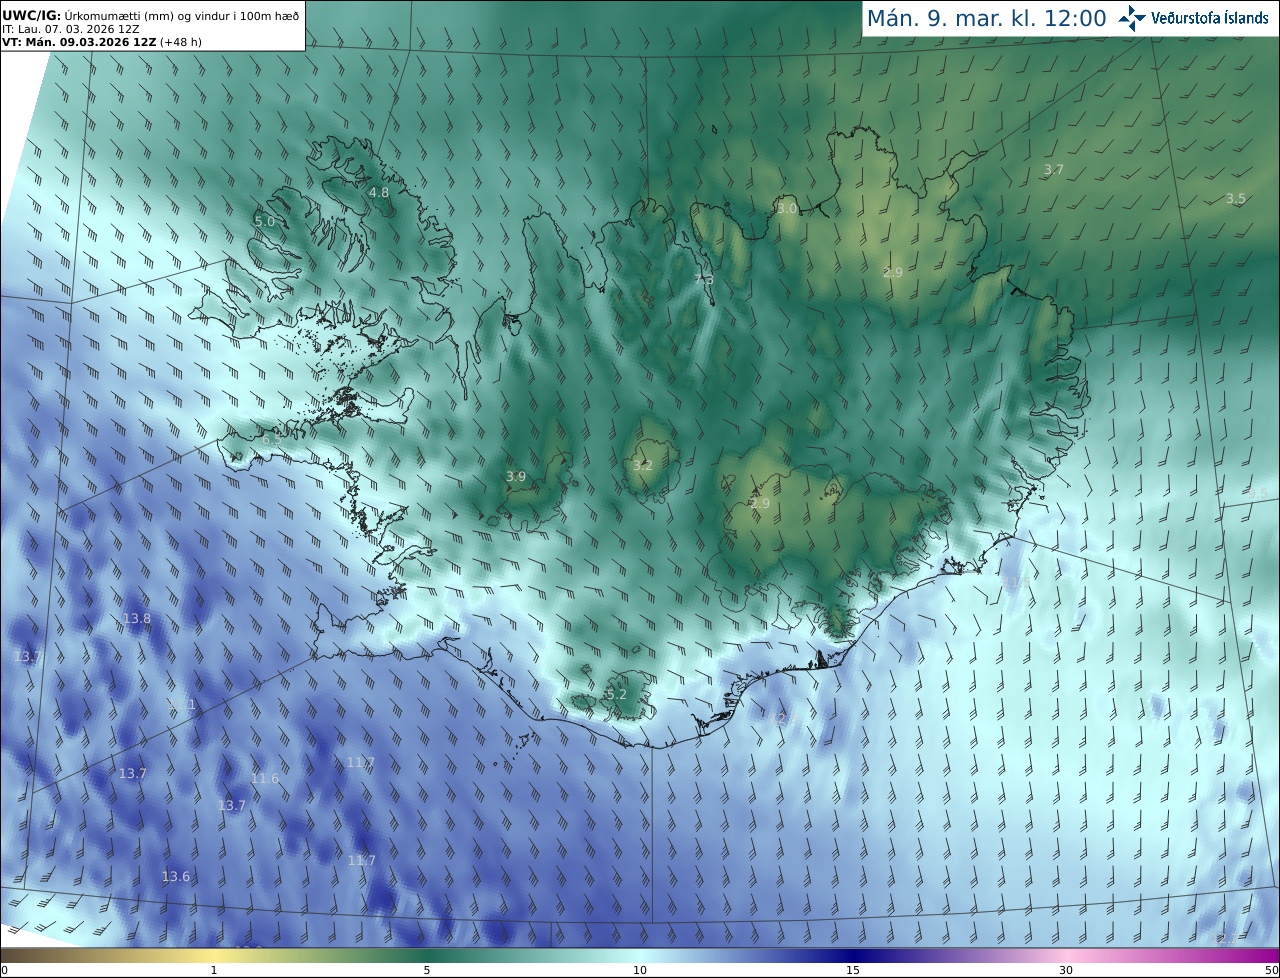Click the 5.0 value label on the map

pos(264,221)
